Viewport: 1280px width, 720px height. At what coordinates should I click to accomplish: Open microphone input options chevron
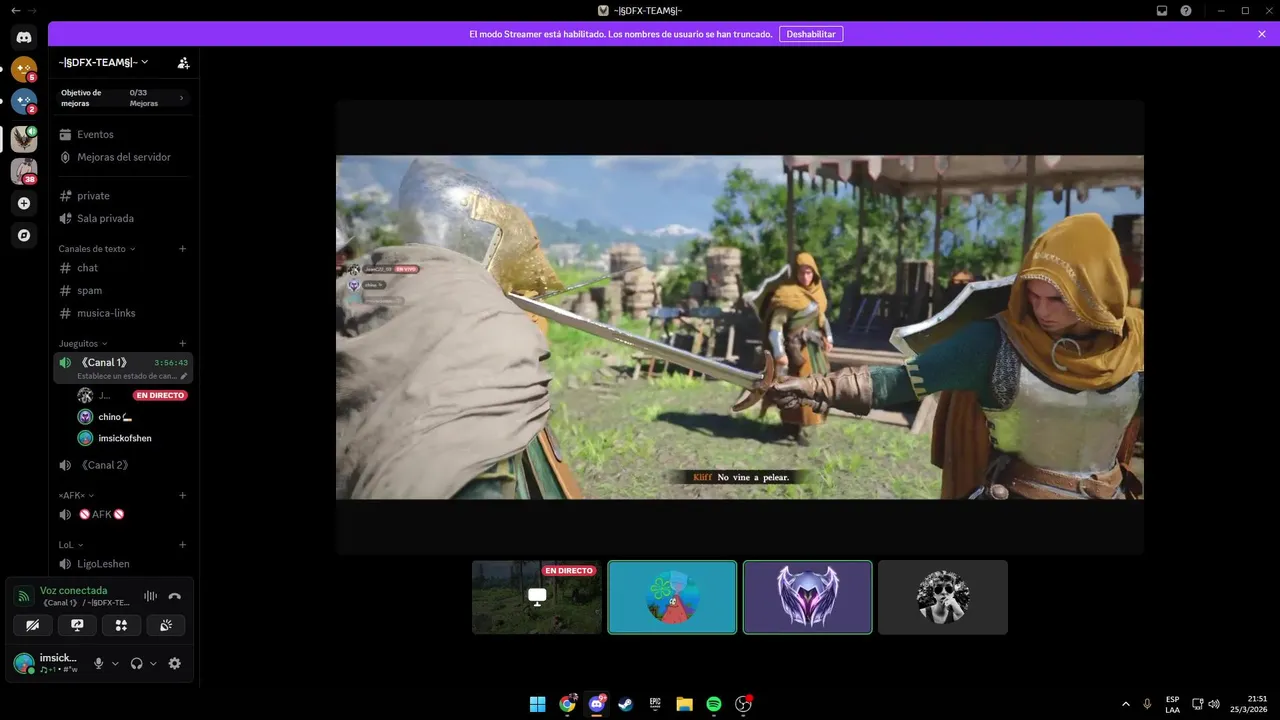[115, 664]
